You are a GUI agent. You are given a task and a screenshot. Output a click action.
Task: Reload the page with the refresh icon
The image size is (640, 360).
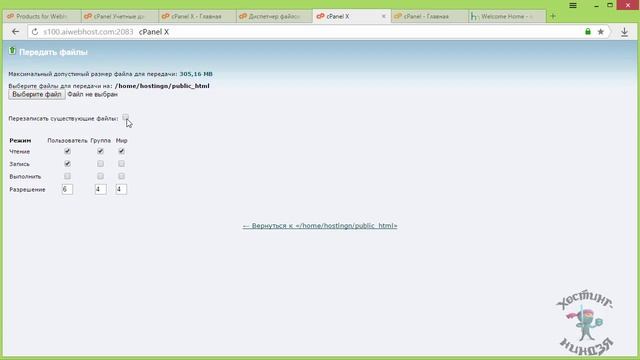click(x=35, y=32)
